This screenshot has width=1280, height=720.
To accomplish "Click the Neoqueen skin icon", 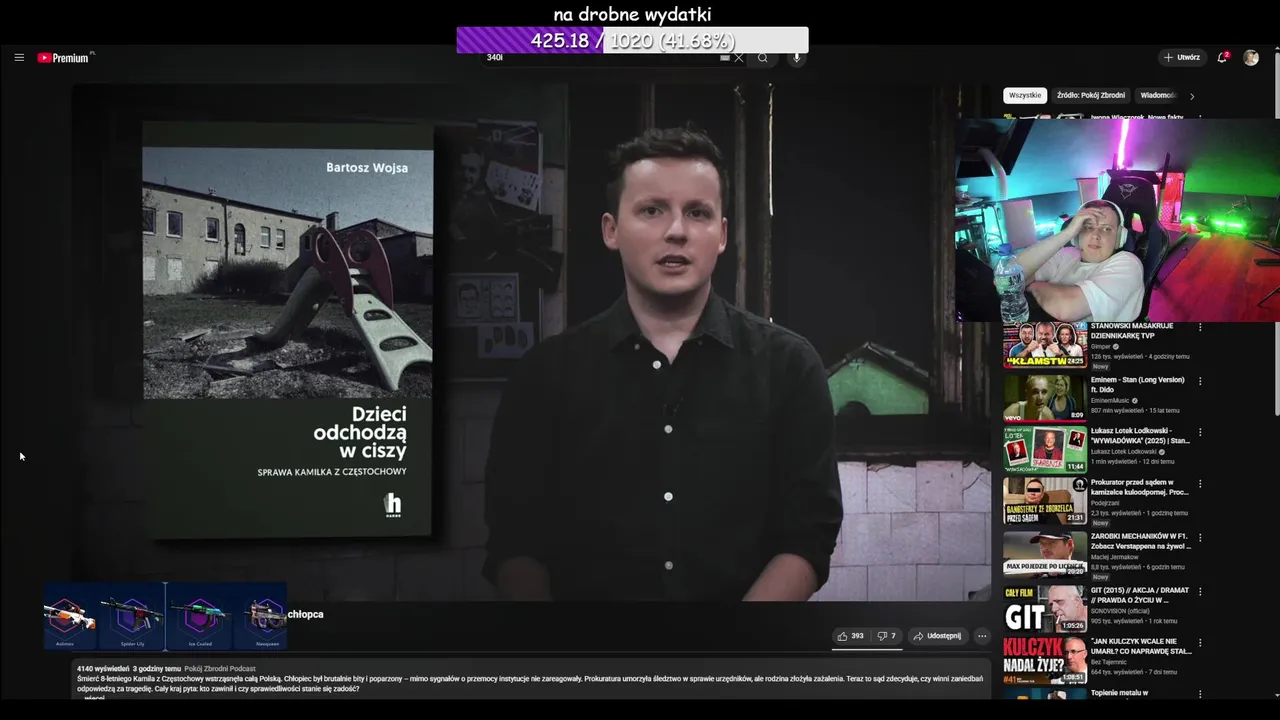I will (x=265, y=617).
